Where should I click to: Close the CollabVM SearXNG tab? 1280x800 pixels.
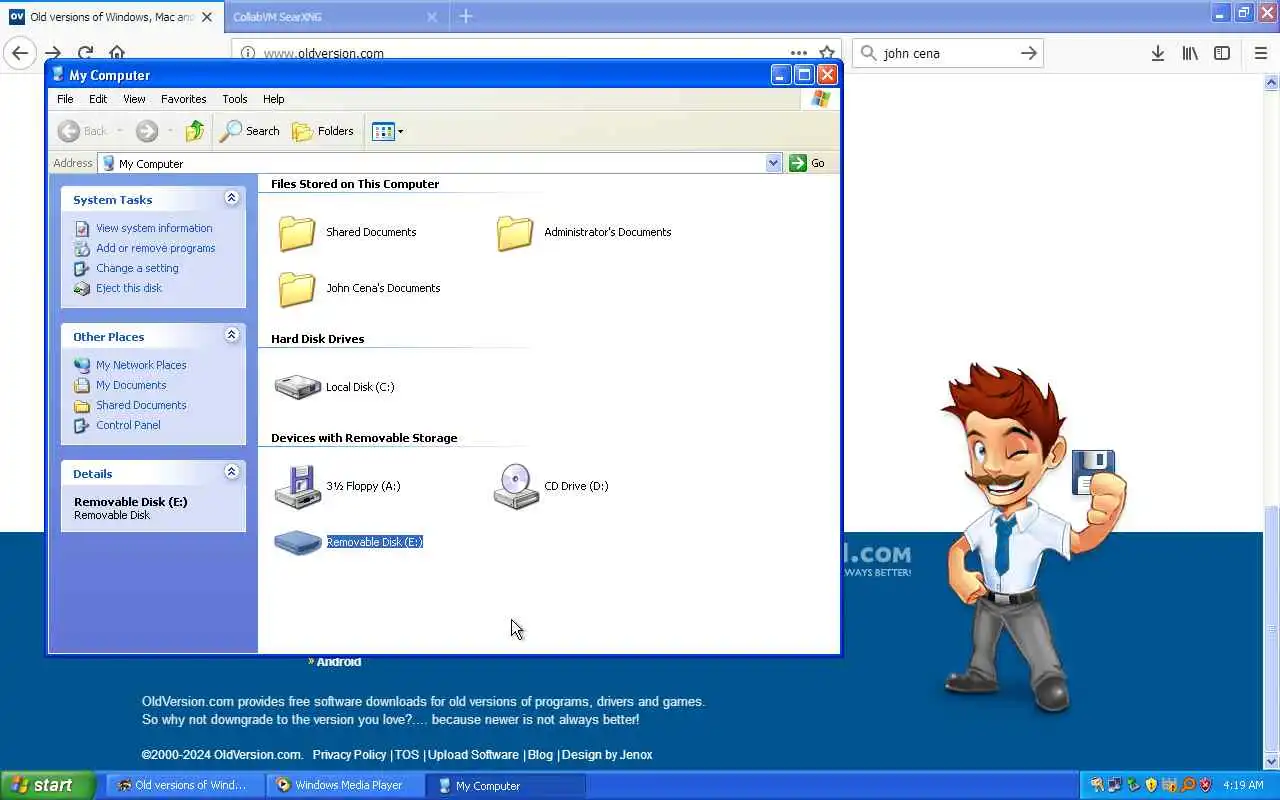(432, 17)
